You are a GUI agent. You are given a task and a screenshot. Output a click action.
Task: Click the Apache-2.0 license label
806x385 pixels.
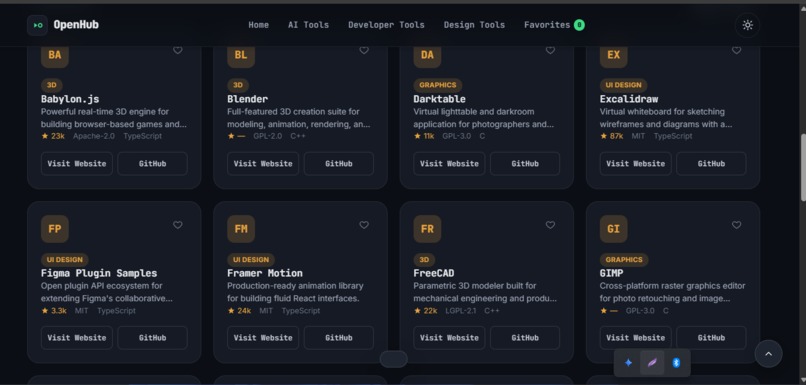click(x=94, y=136)
